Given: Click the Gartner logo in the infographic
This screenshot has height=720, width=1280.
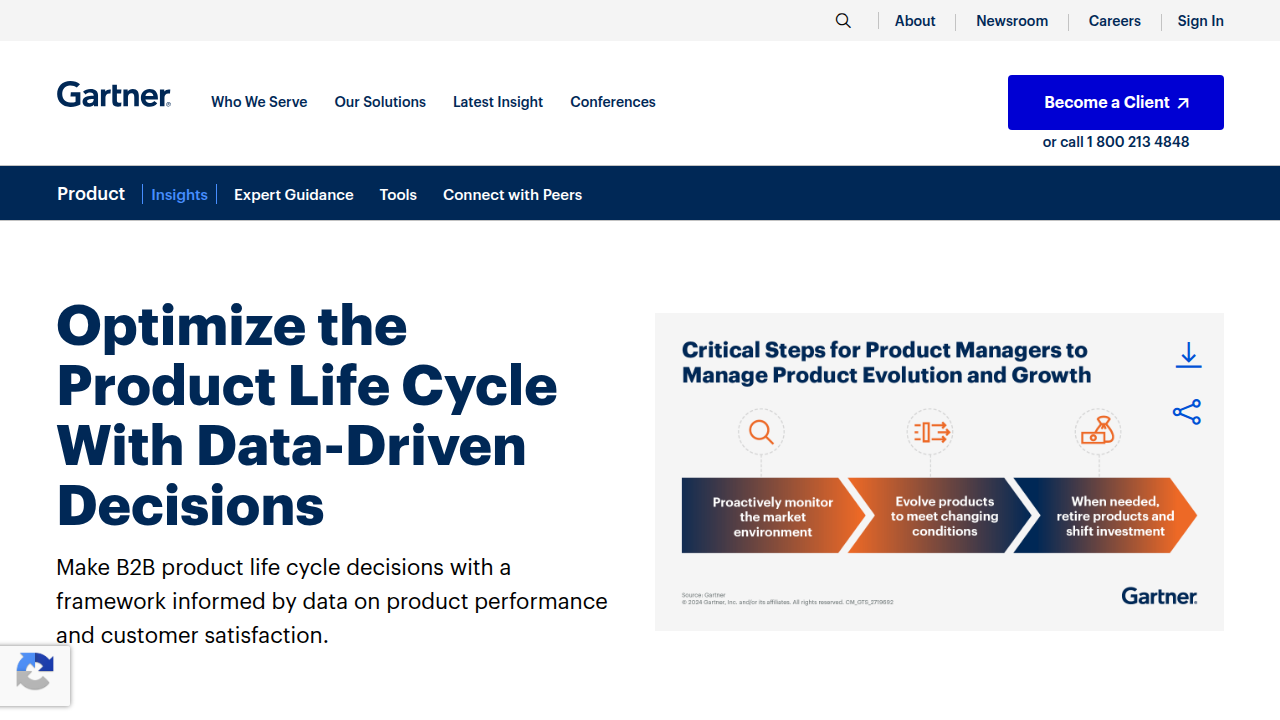Looking at the screenshot, I should click(x=1159, y=596).
